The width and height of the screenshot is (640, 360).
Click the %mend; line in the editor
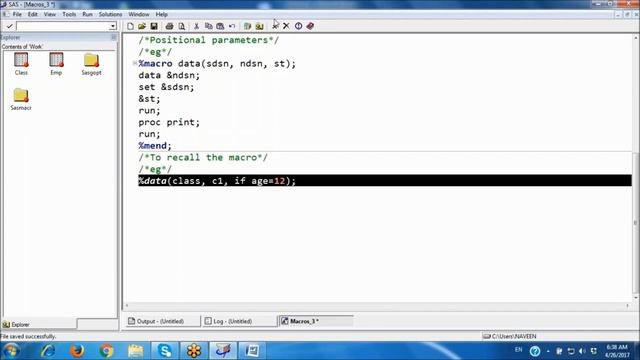point(155,146)
